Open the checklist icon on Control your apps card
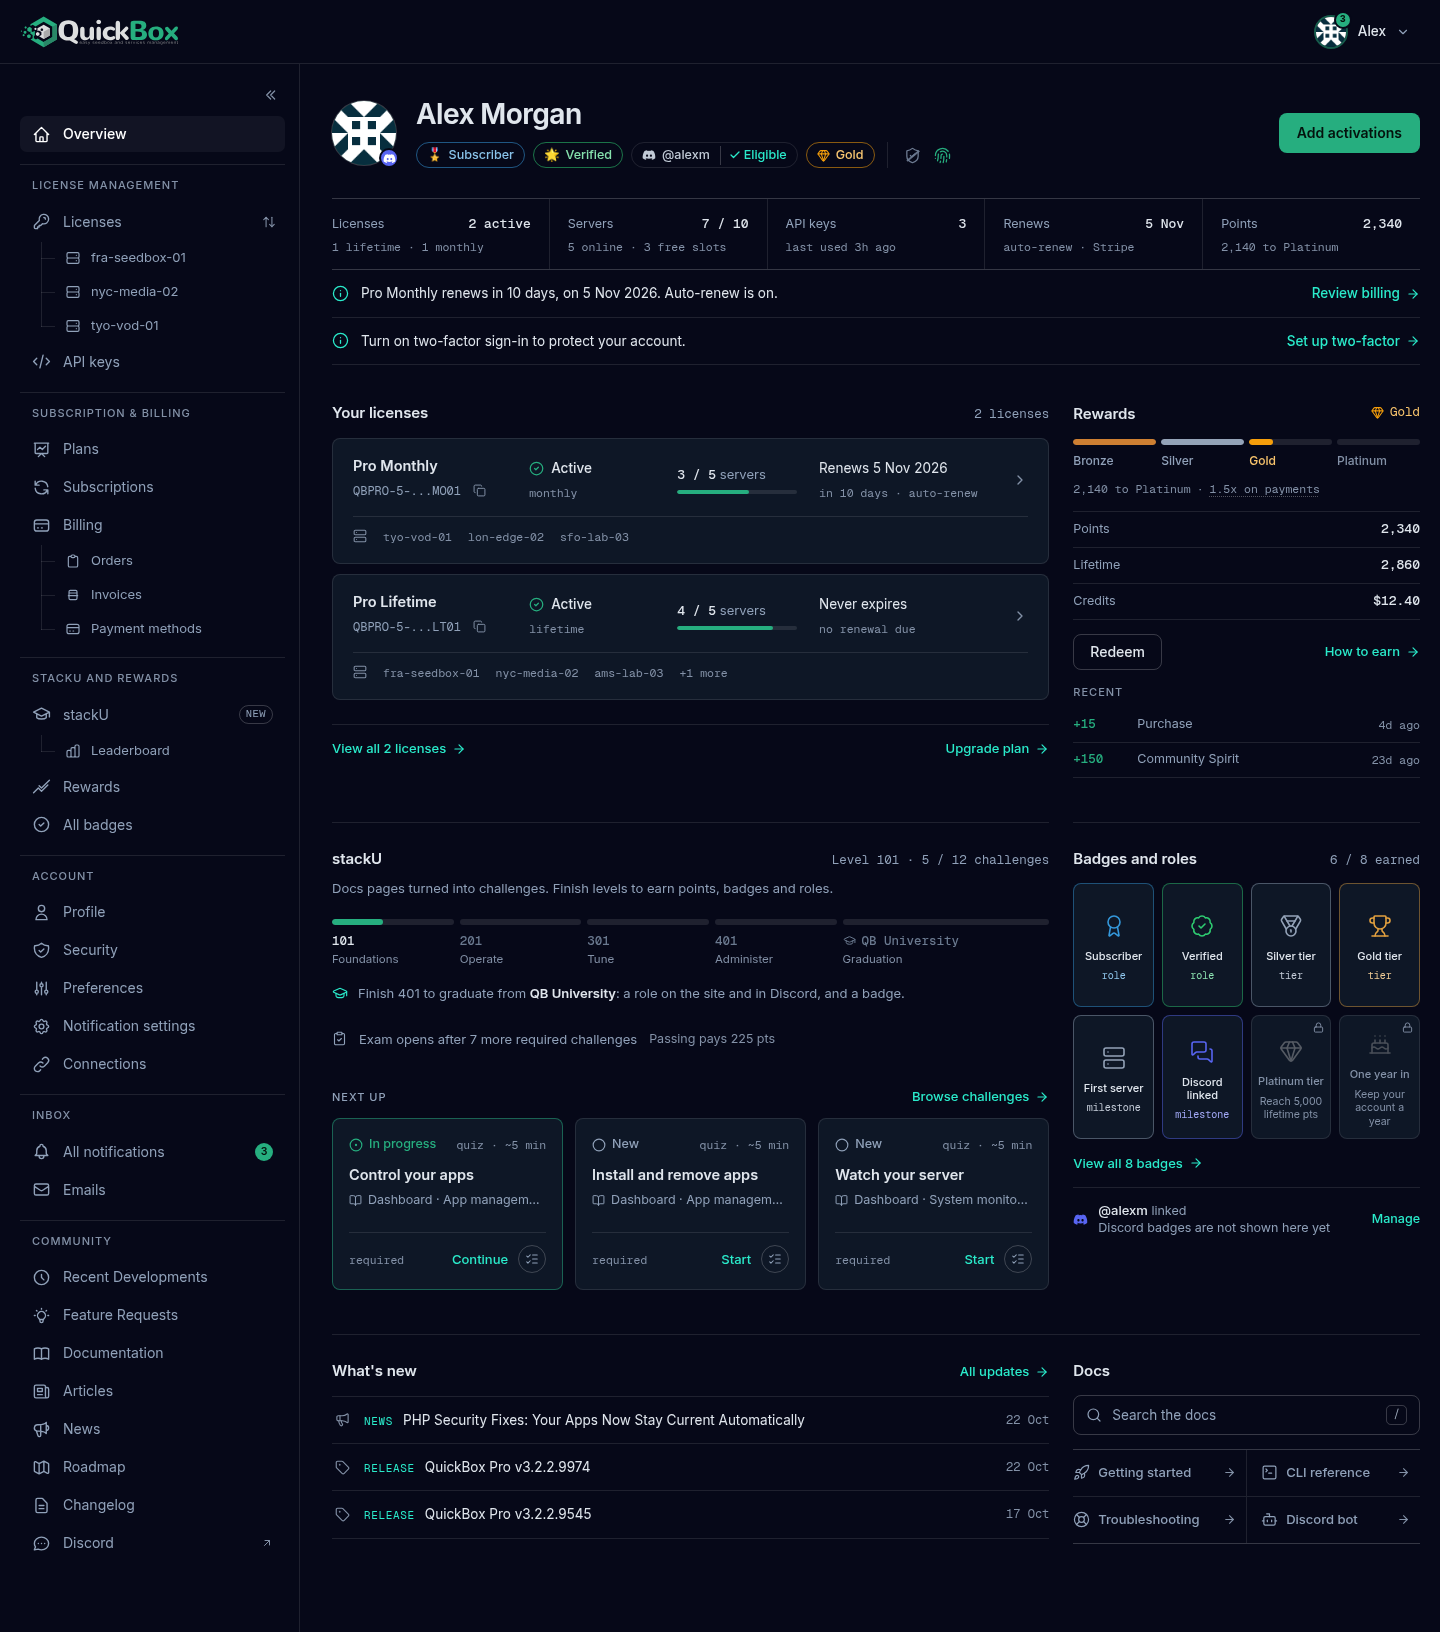This screenshot has height=1632, width=1440. point(532,1259)
